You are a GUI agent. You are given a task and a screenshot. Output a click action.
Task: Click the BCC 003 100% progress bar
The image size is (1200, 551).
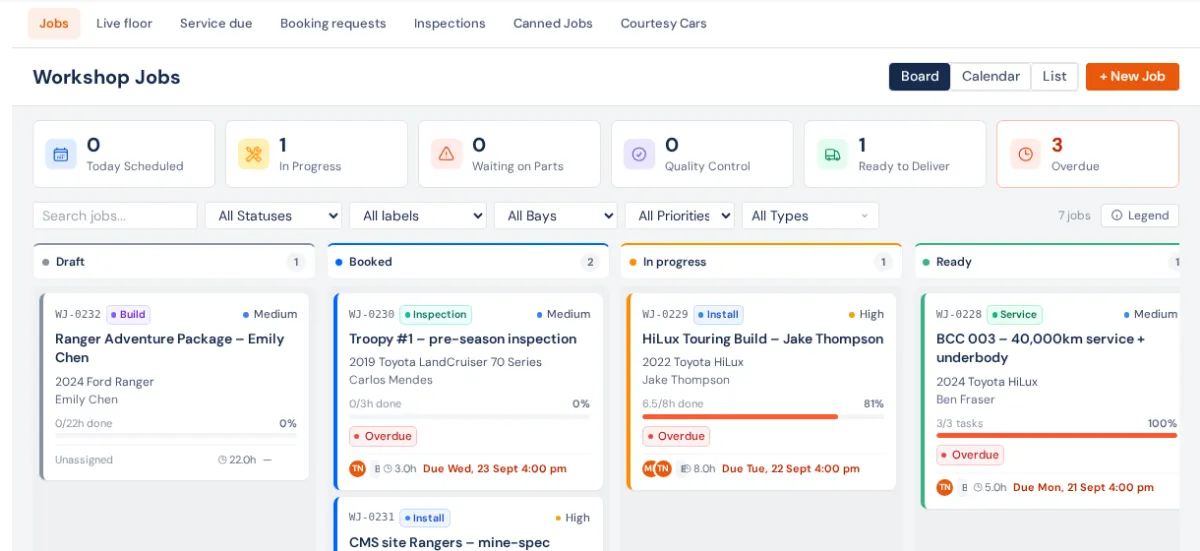pyautogui.click(x=1057, y=435)
